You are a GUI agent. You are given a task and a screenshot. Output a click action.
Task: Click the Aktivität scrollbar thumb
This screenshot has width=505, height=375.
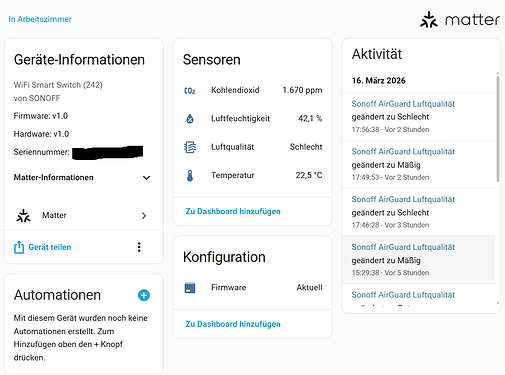point(498,129)
